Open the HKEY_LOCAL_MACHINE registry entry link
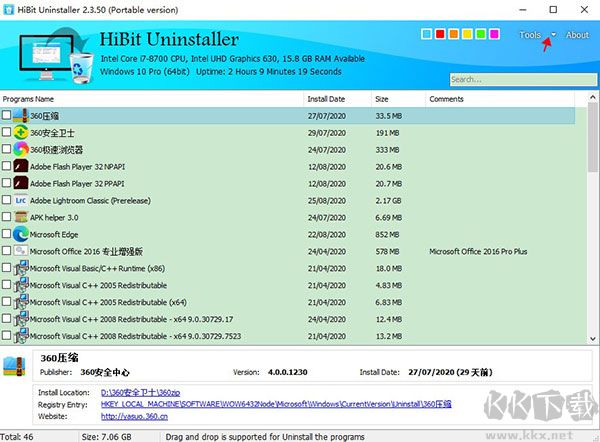 click(276, 404)
